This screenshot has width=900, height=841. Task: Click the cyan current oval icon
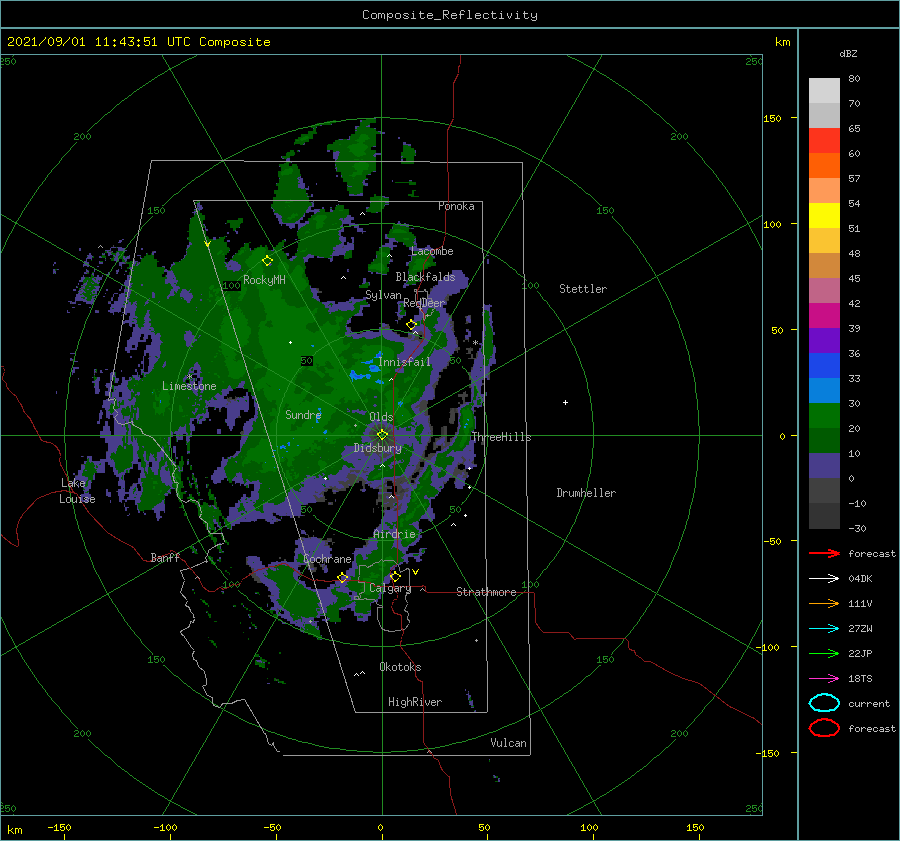click(x=824, y=703)
